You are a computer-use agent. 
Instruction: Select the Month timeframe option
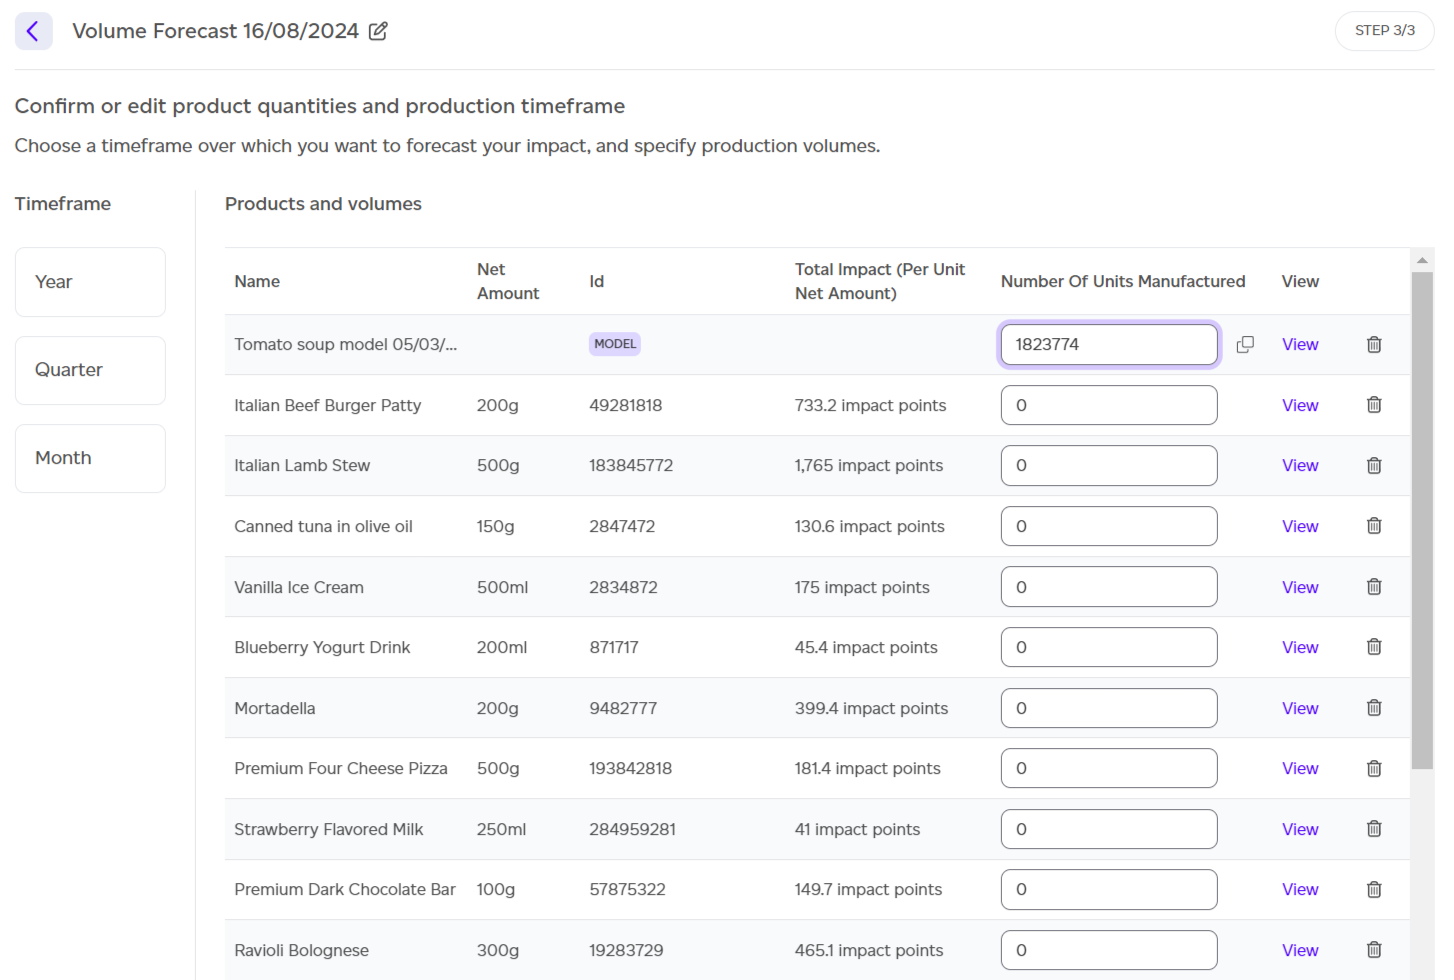click(90, 458)
